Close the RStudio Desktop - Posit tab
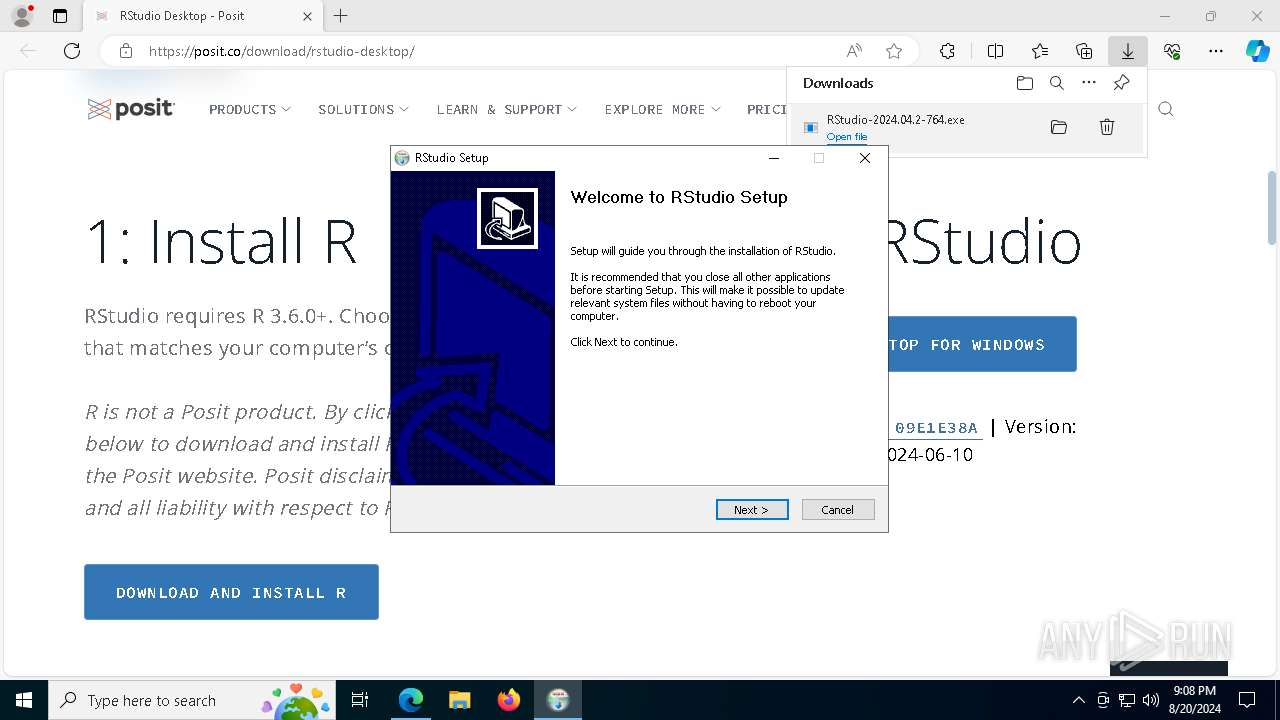1280x720 pixels. tap(307, 16)
